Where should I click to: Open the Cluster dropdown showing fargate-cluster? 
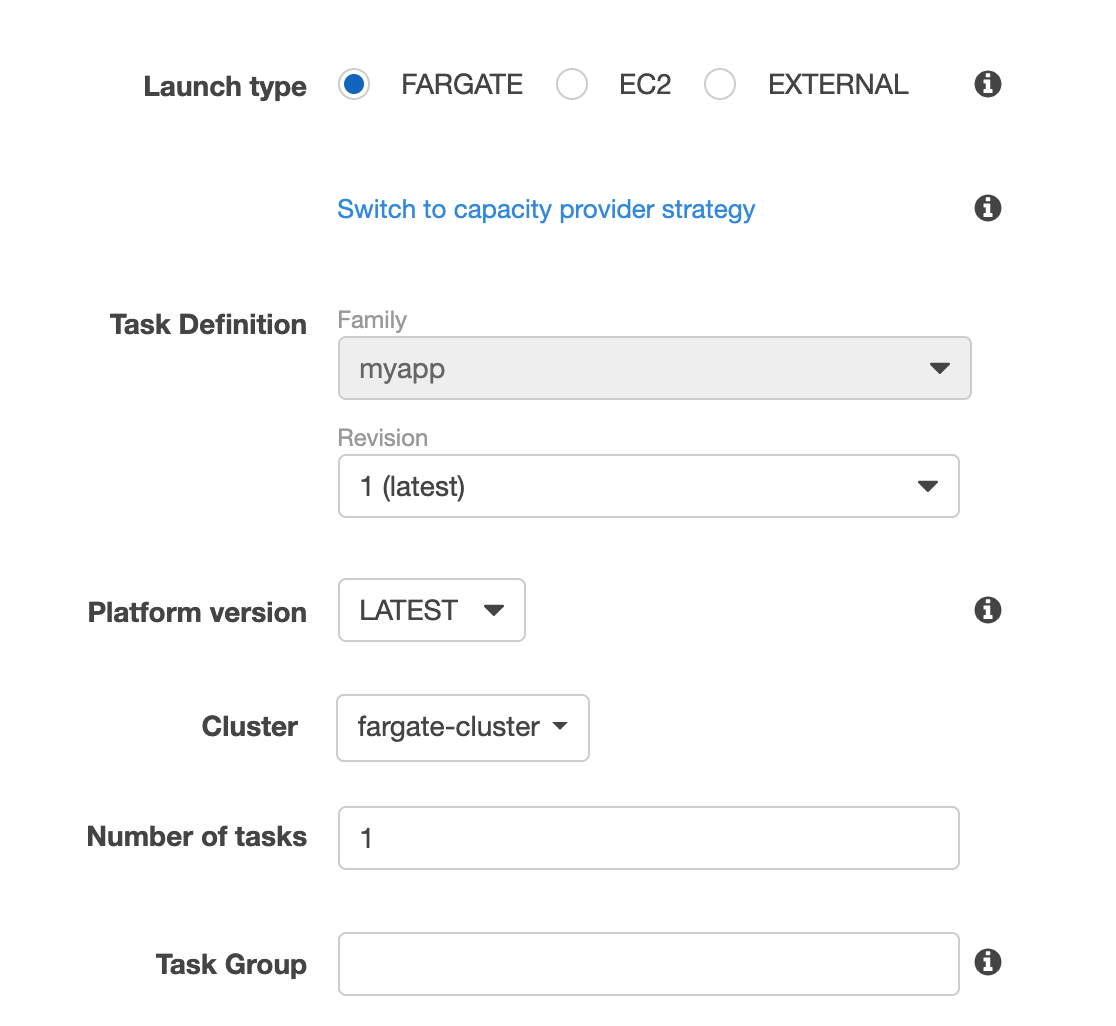coord(462,727)
